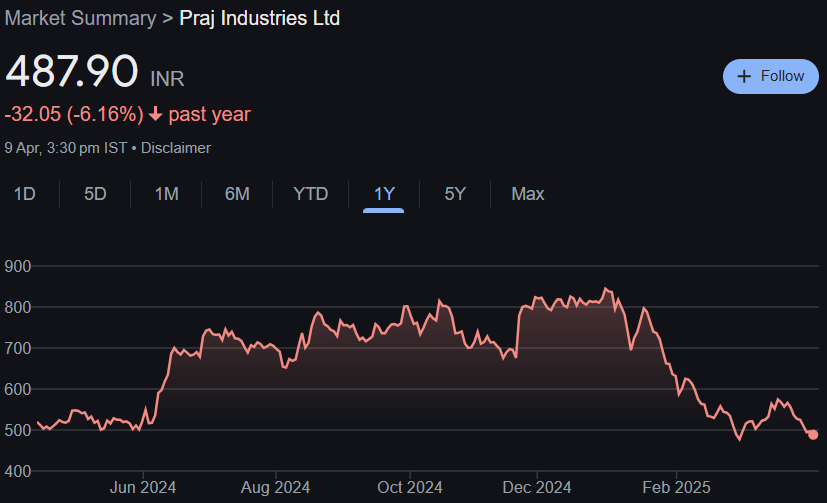Show the Max range tab
The width and height of the screenshot is (827, 503).
click(x=527, y=194)
